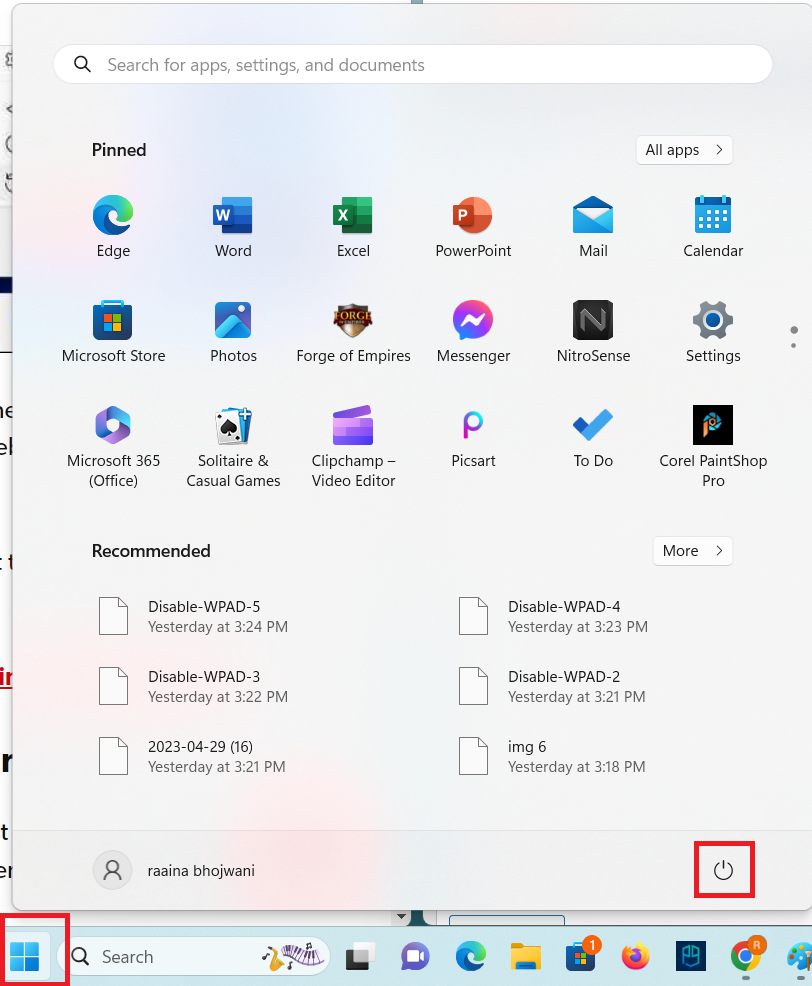Click the Power button
Screen dimensions: 812x986
point(724,869)
